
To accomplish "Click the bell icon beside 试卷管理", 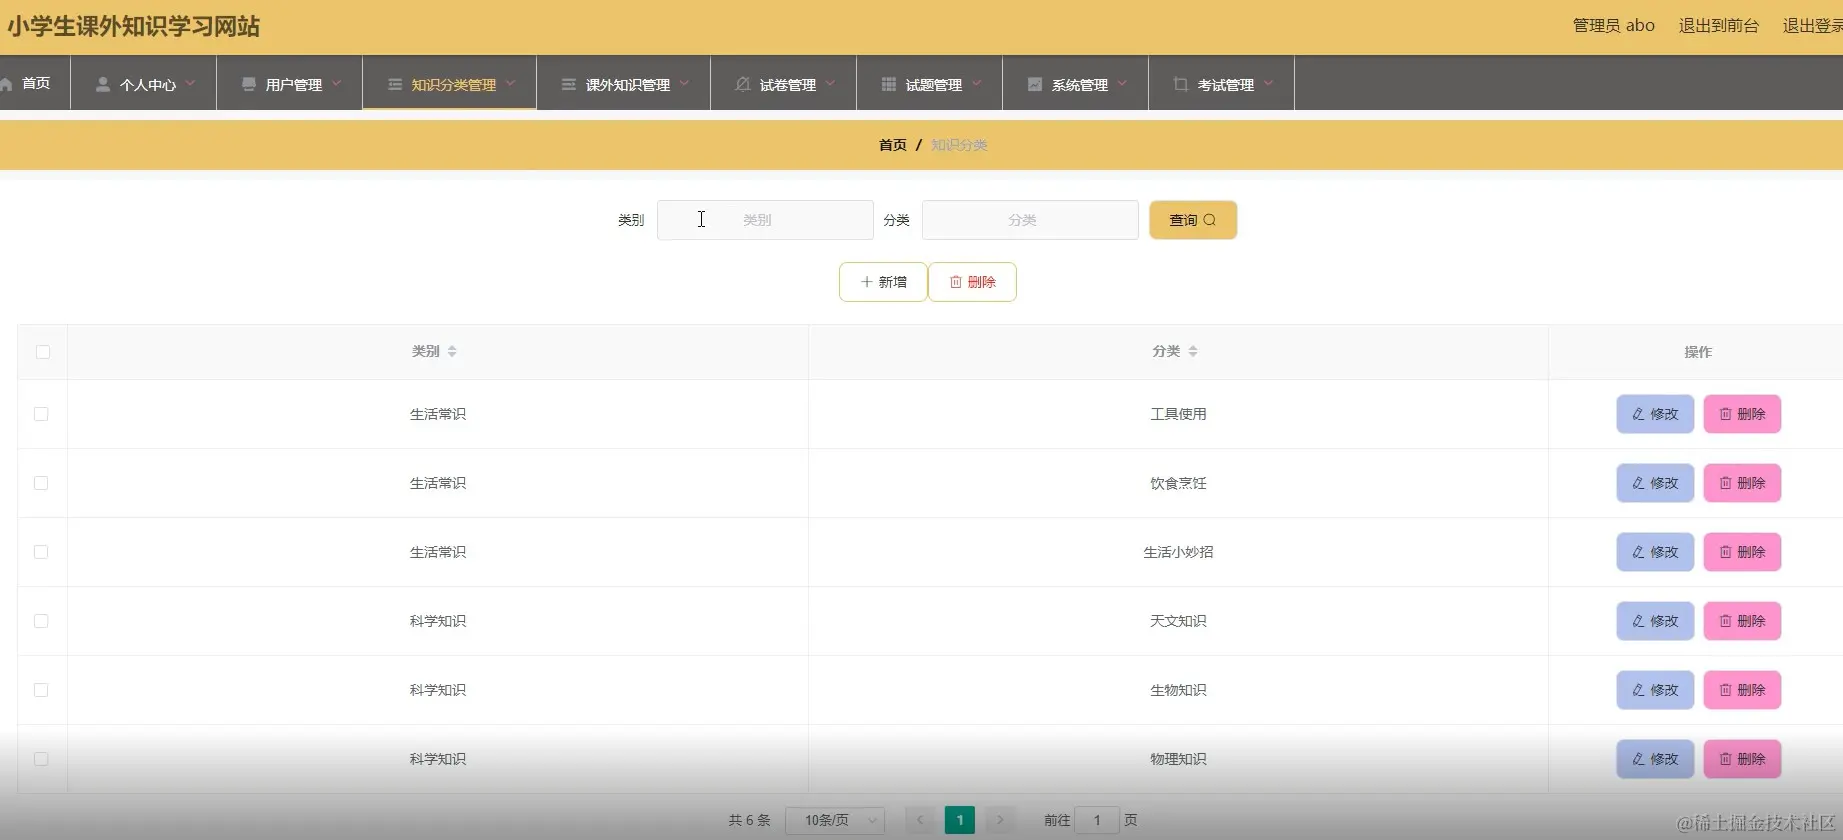I will (x=742, y=85).
